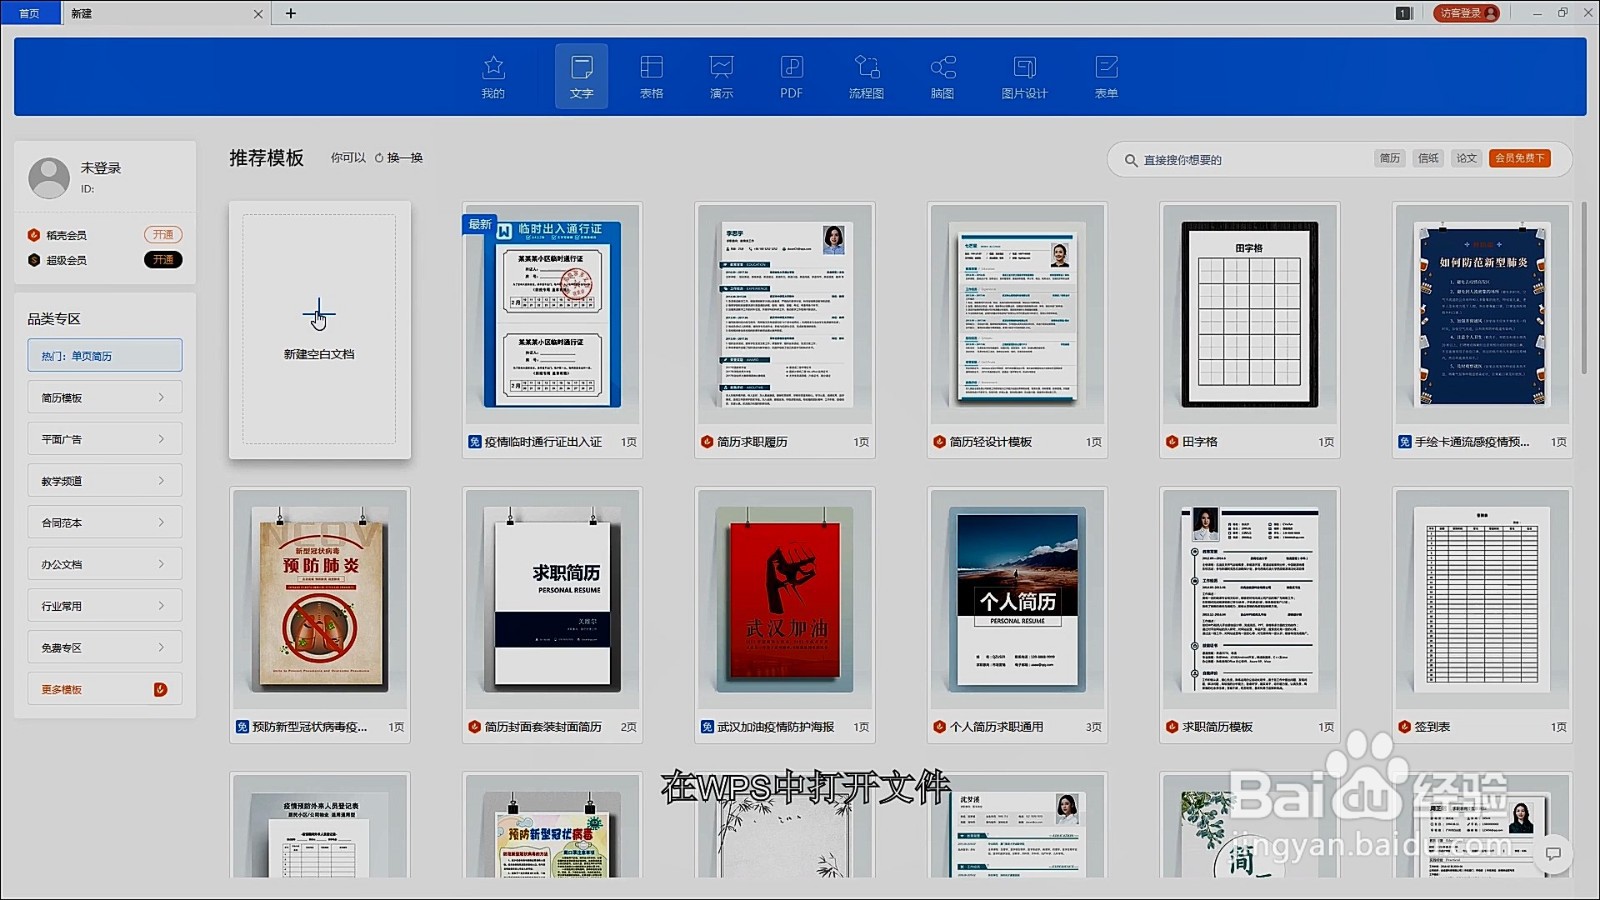The width and height of the screenshot is (1600, 900).
Task: Select the 文字 documents module
Action: pyautogui.click(x=580, y=76)
